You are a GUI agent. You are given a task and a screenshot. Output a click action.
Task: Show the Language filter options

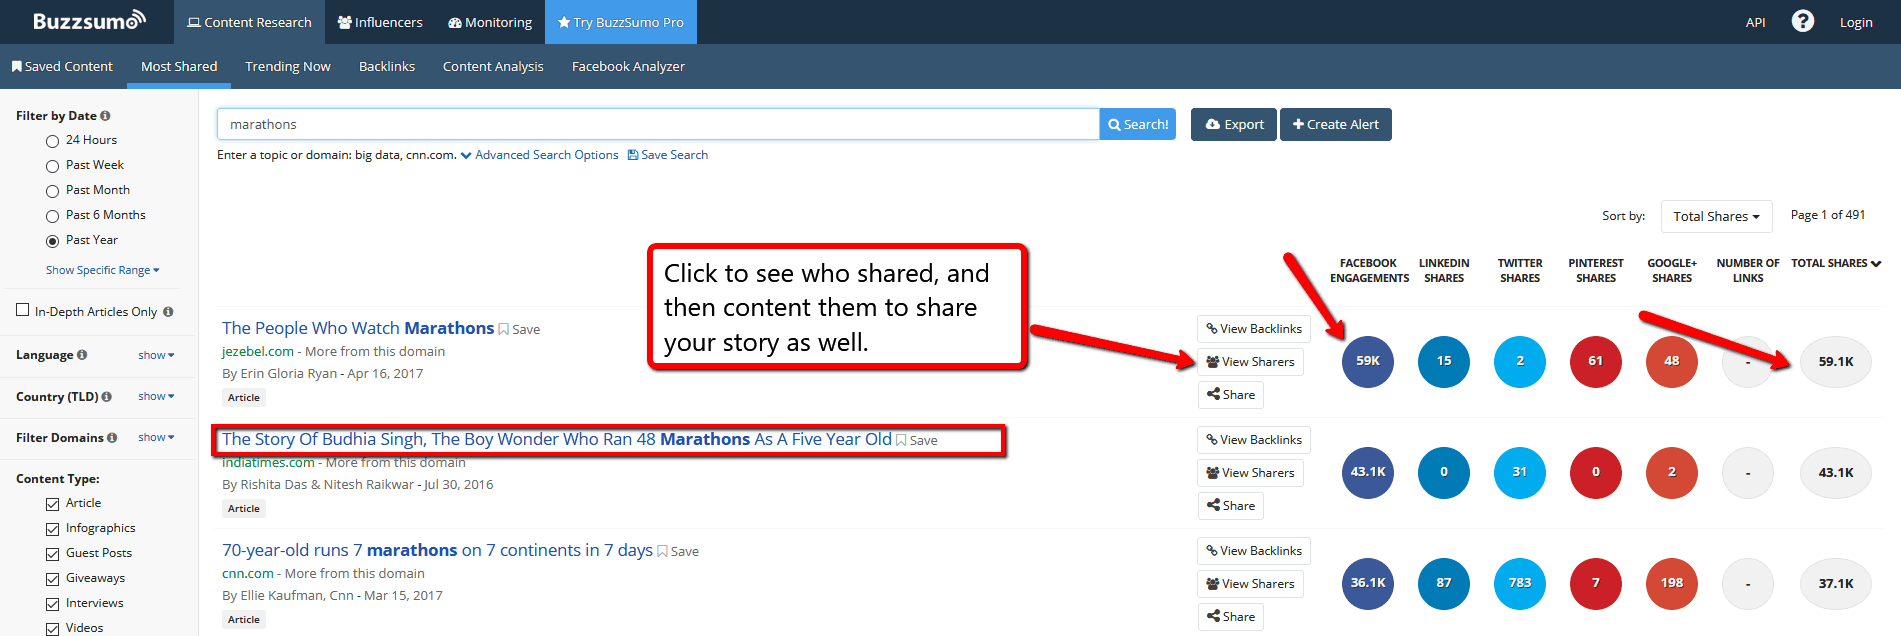pos(156,355)
